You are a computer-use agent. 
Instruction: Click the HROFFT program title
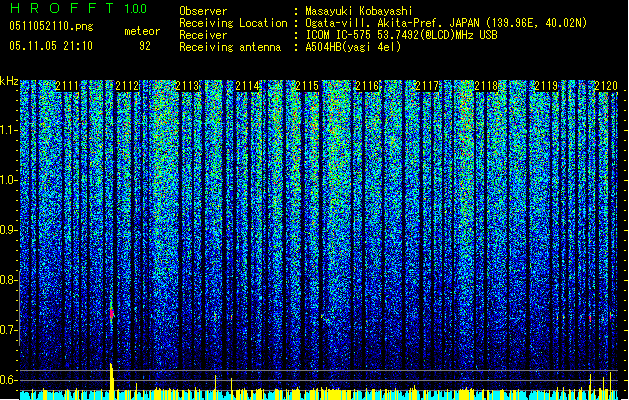[x=62, y=8]
